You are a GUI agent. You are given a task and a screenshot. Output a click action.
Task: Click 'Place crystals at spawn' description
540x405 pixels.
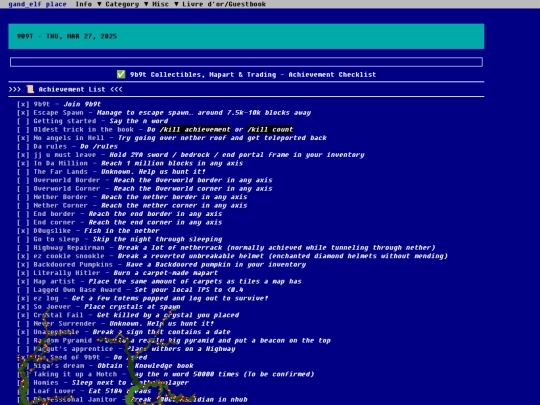point(132,307)
